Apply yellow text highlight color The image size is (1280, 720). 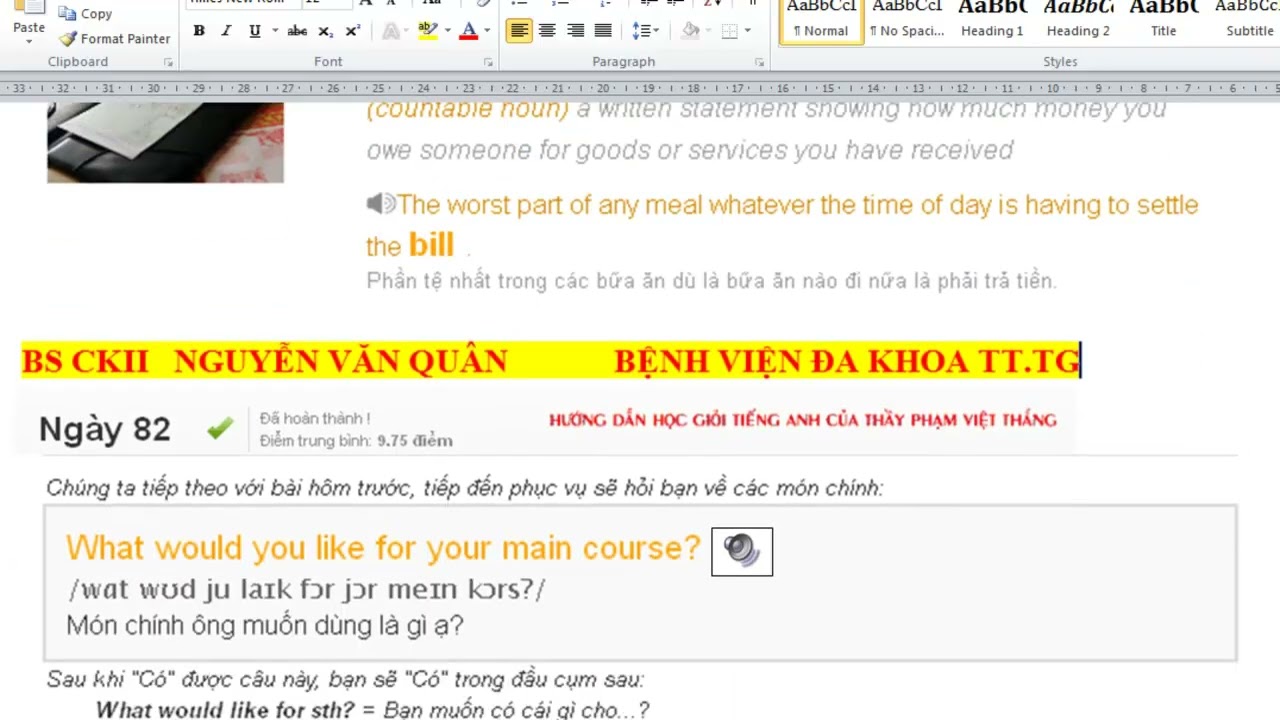click(427, 31)
